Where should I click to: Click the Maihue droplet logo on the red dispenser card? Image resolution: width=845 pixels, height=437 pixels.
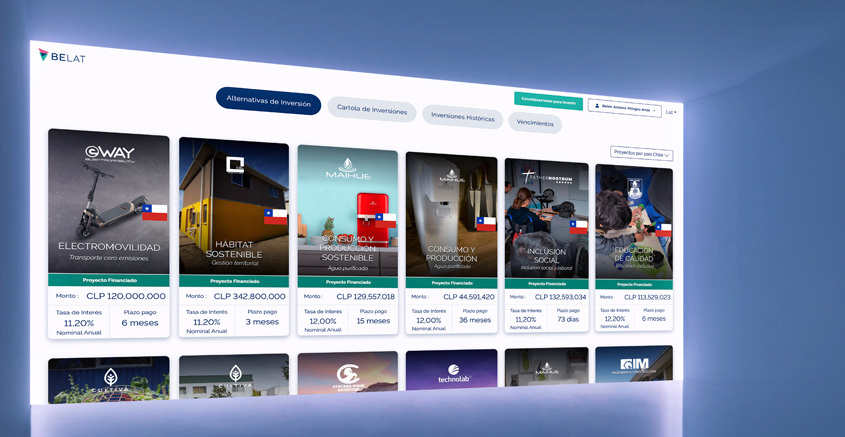click(348, 168)
